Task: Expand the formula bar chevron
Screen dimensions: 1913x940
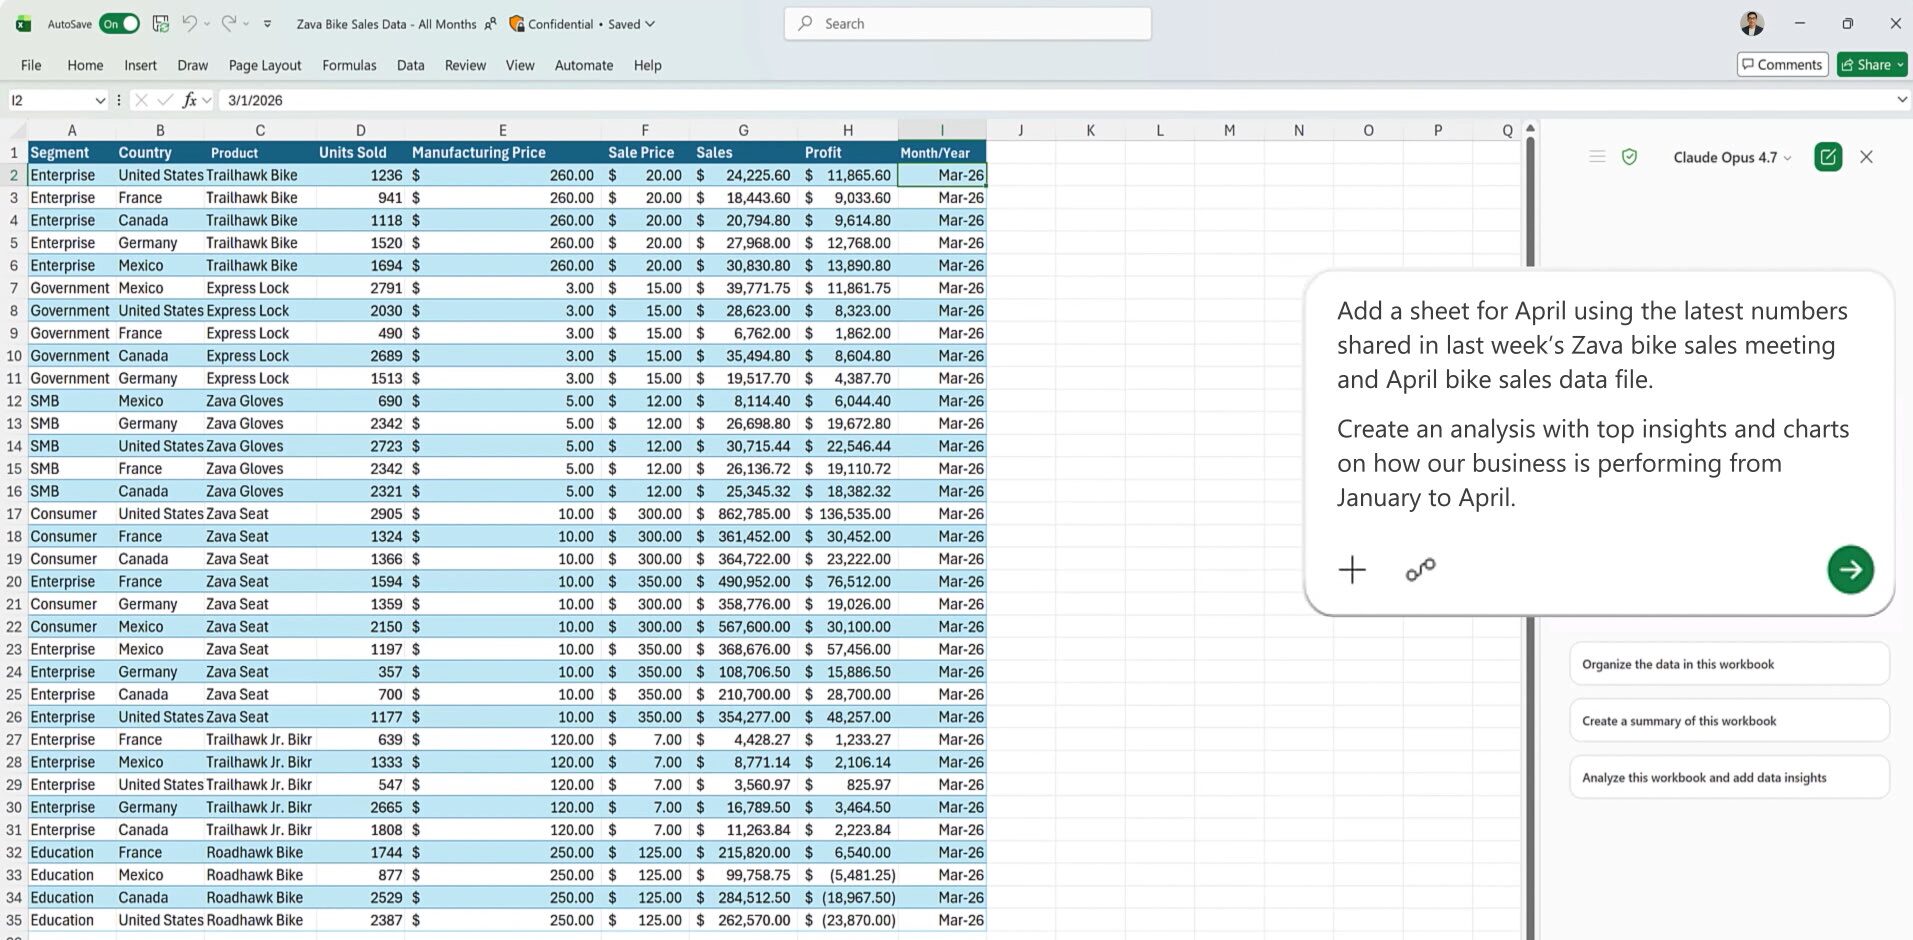Action: click(1901, 100)
